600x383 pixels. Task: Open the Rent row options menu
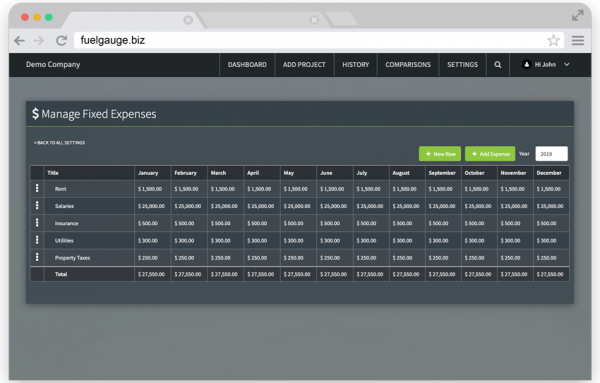(x=37, y=188)
